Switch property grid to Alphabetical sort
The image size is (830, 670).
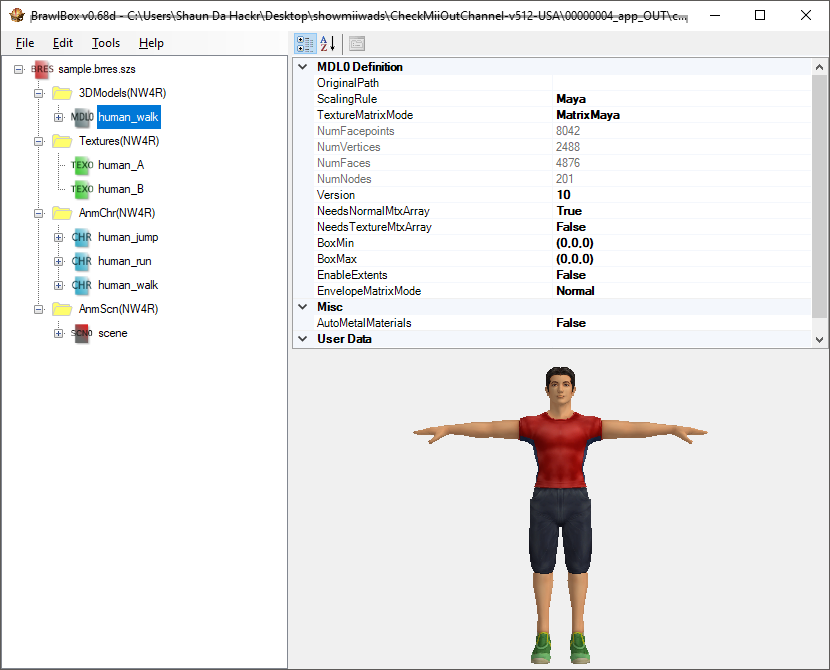pos(328,43)
